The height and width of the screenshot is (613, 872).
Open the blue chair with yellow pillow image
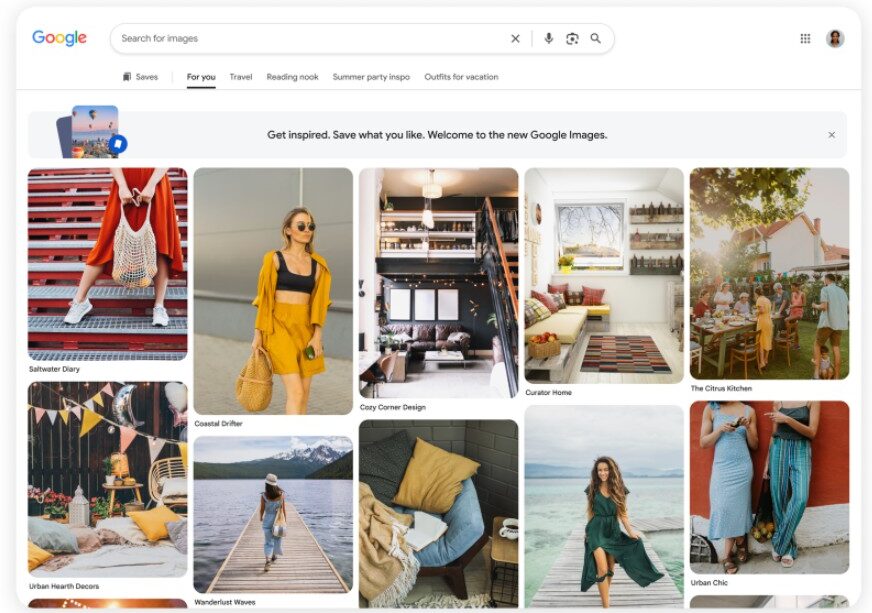[x=438, y=513]
